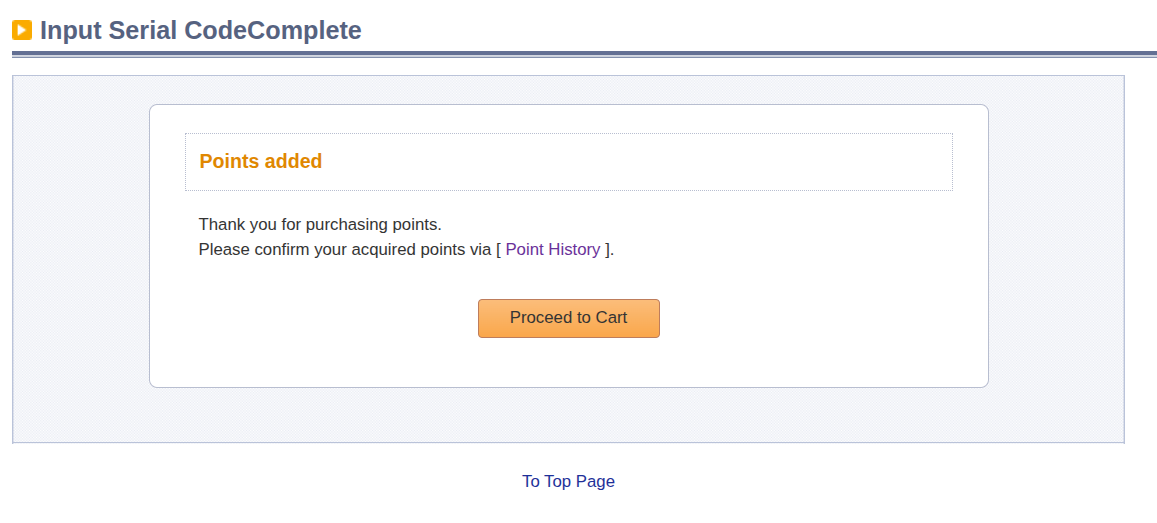Open the Point History link

click(553, 249)
